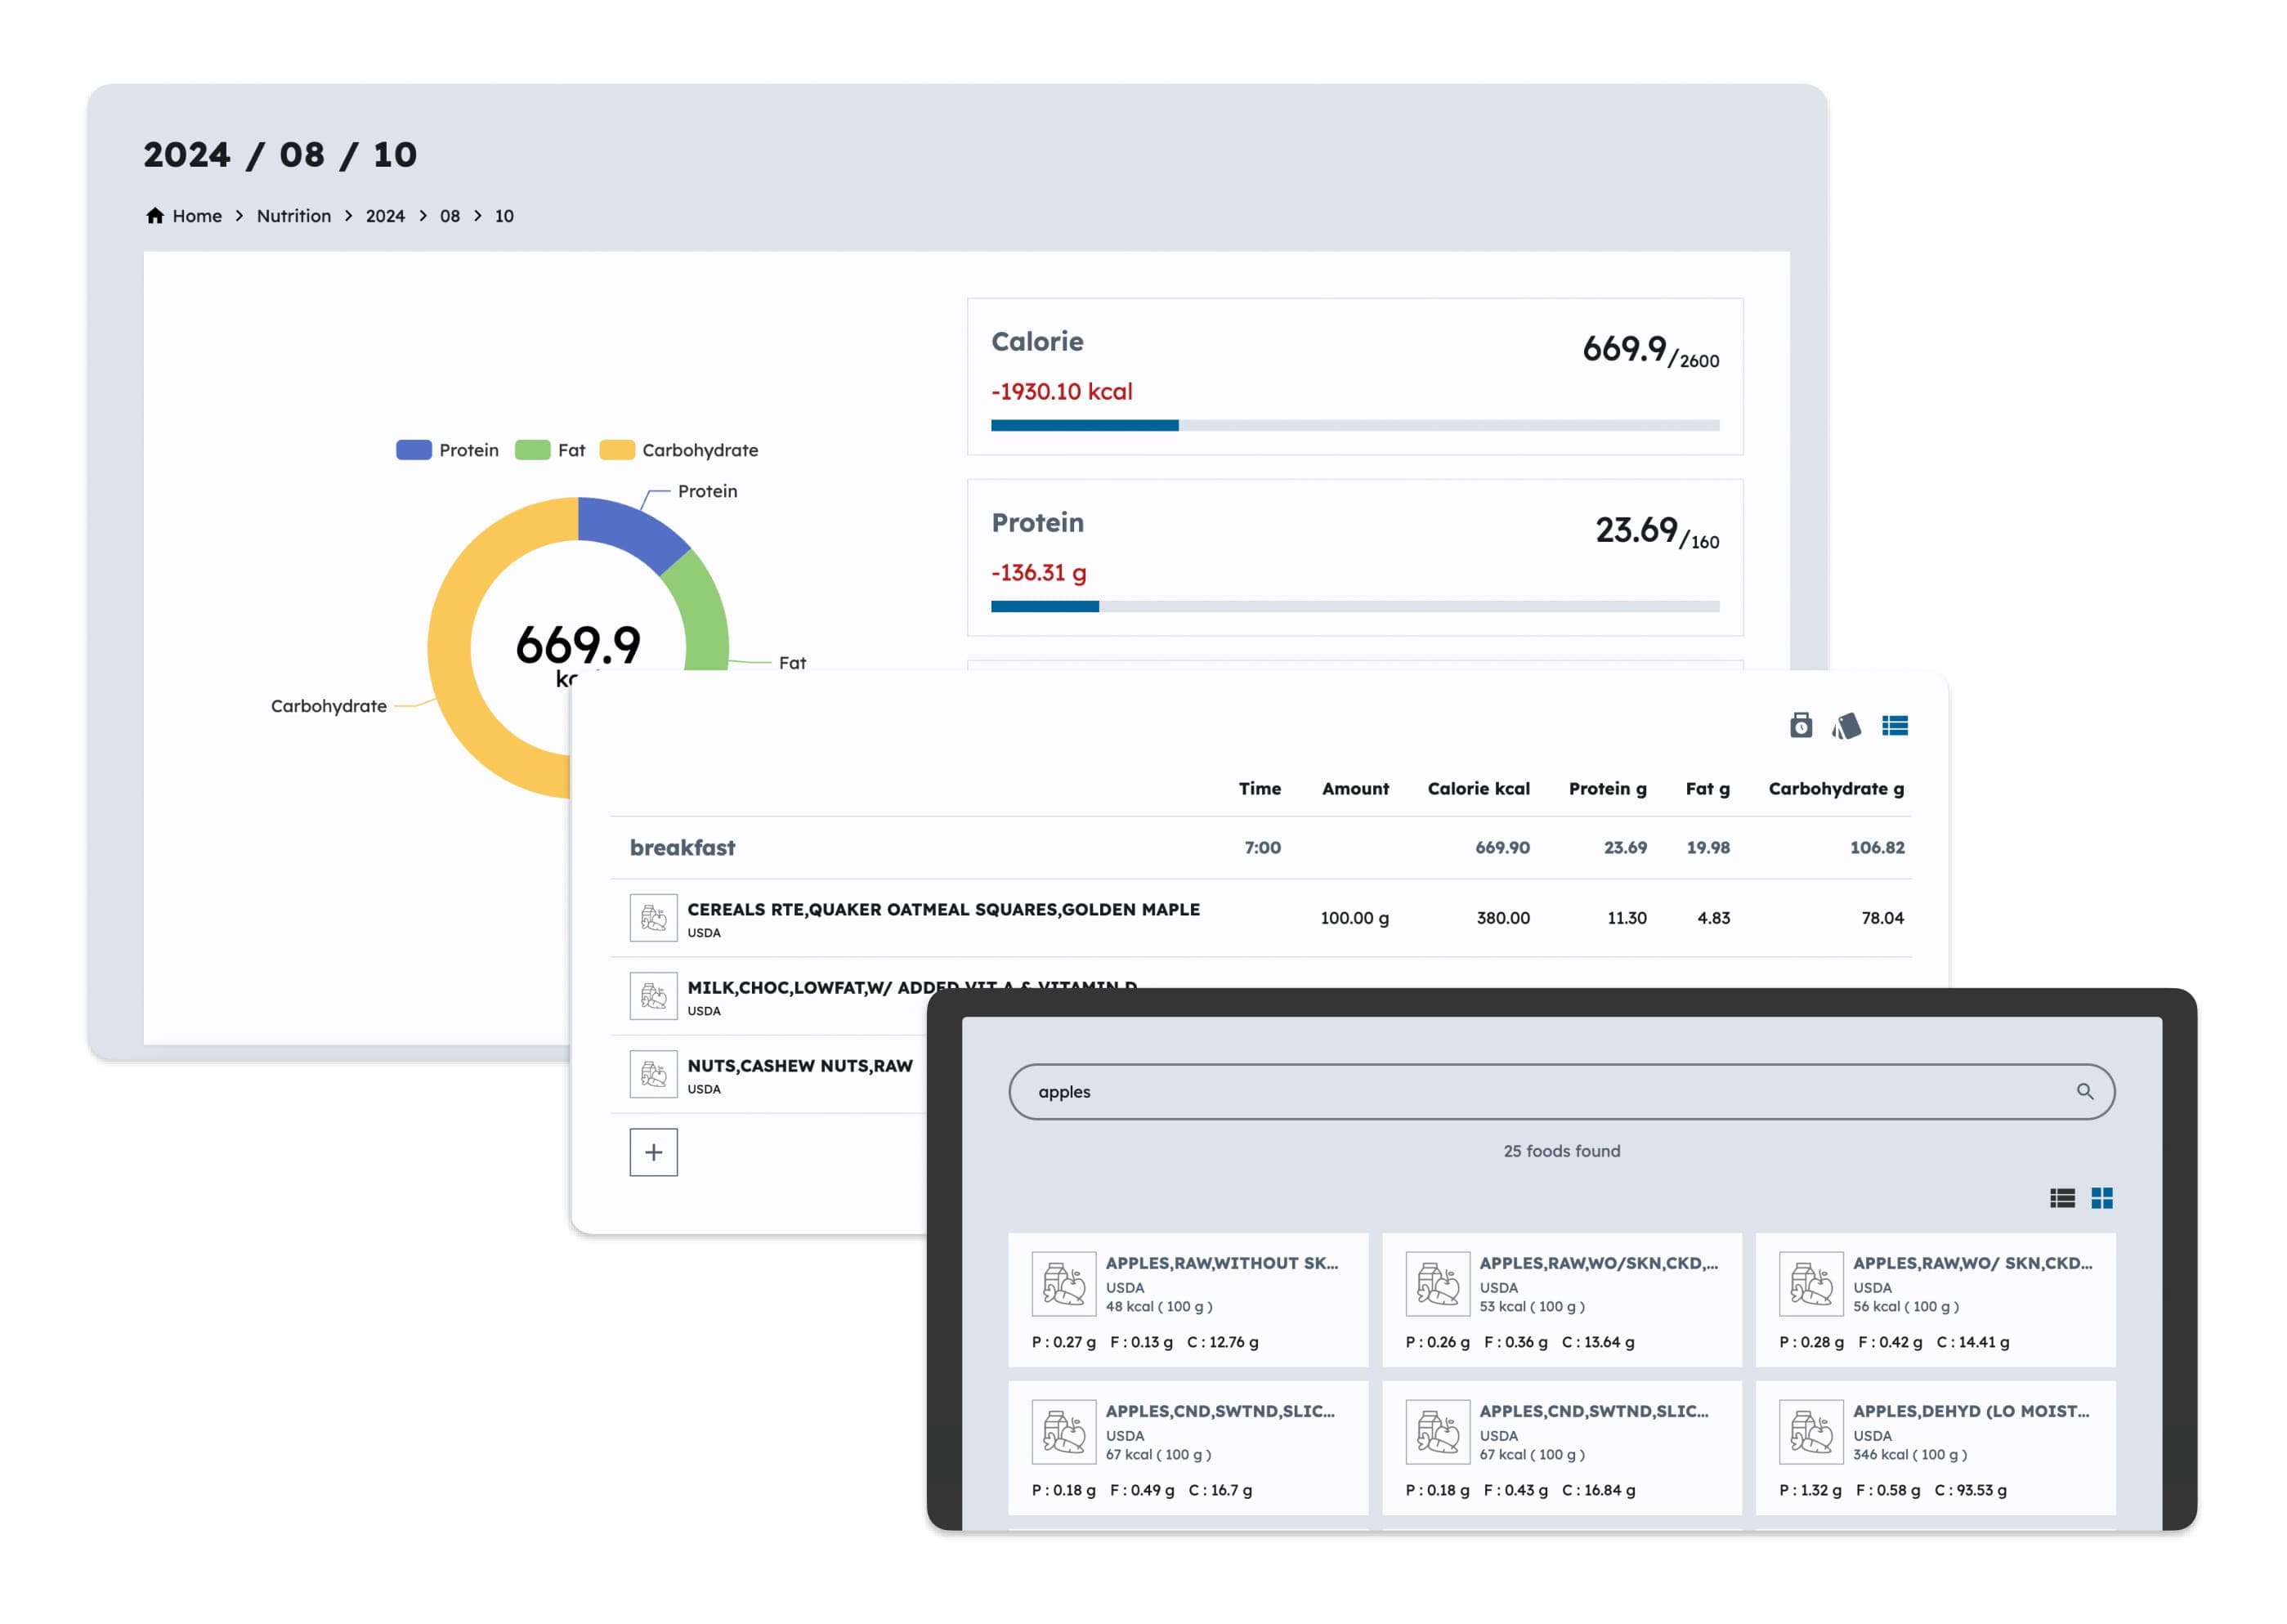
Task: Open the Nutrition breadcrumb link
Action: click(293, 215)
